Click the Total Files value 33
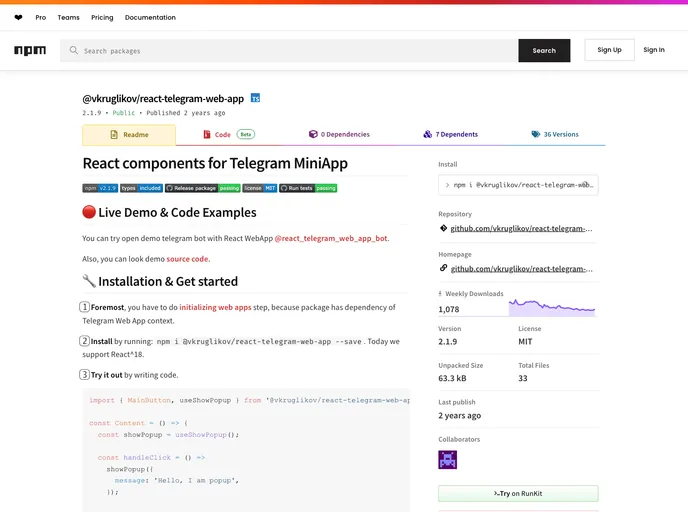 tap(523, 378)
